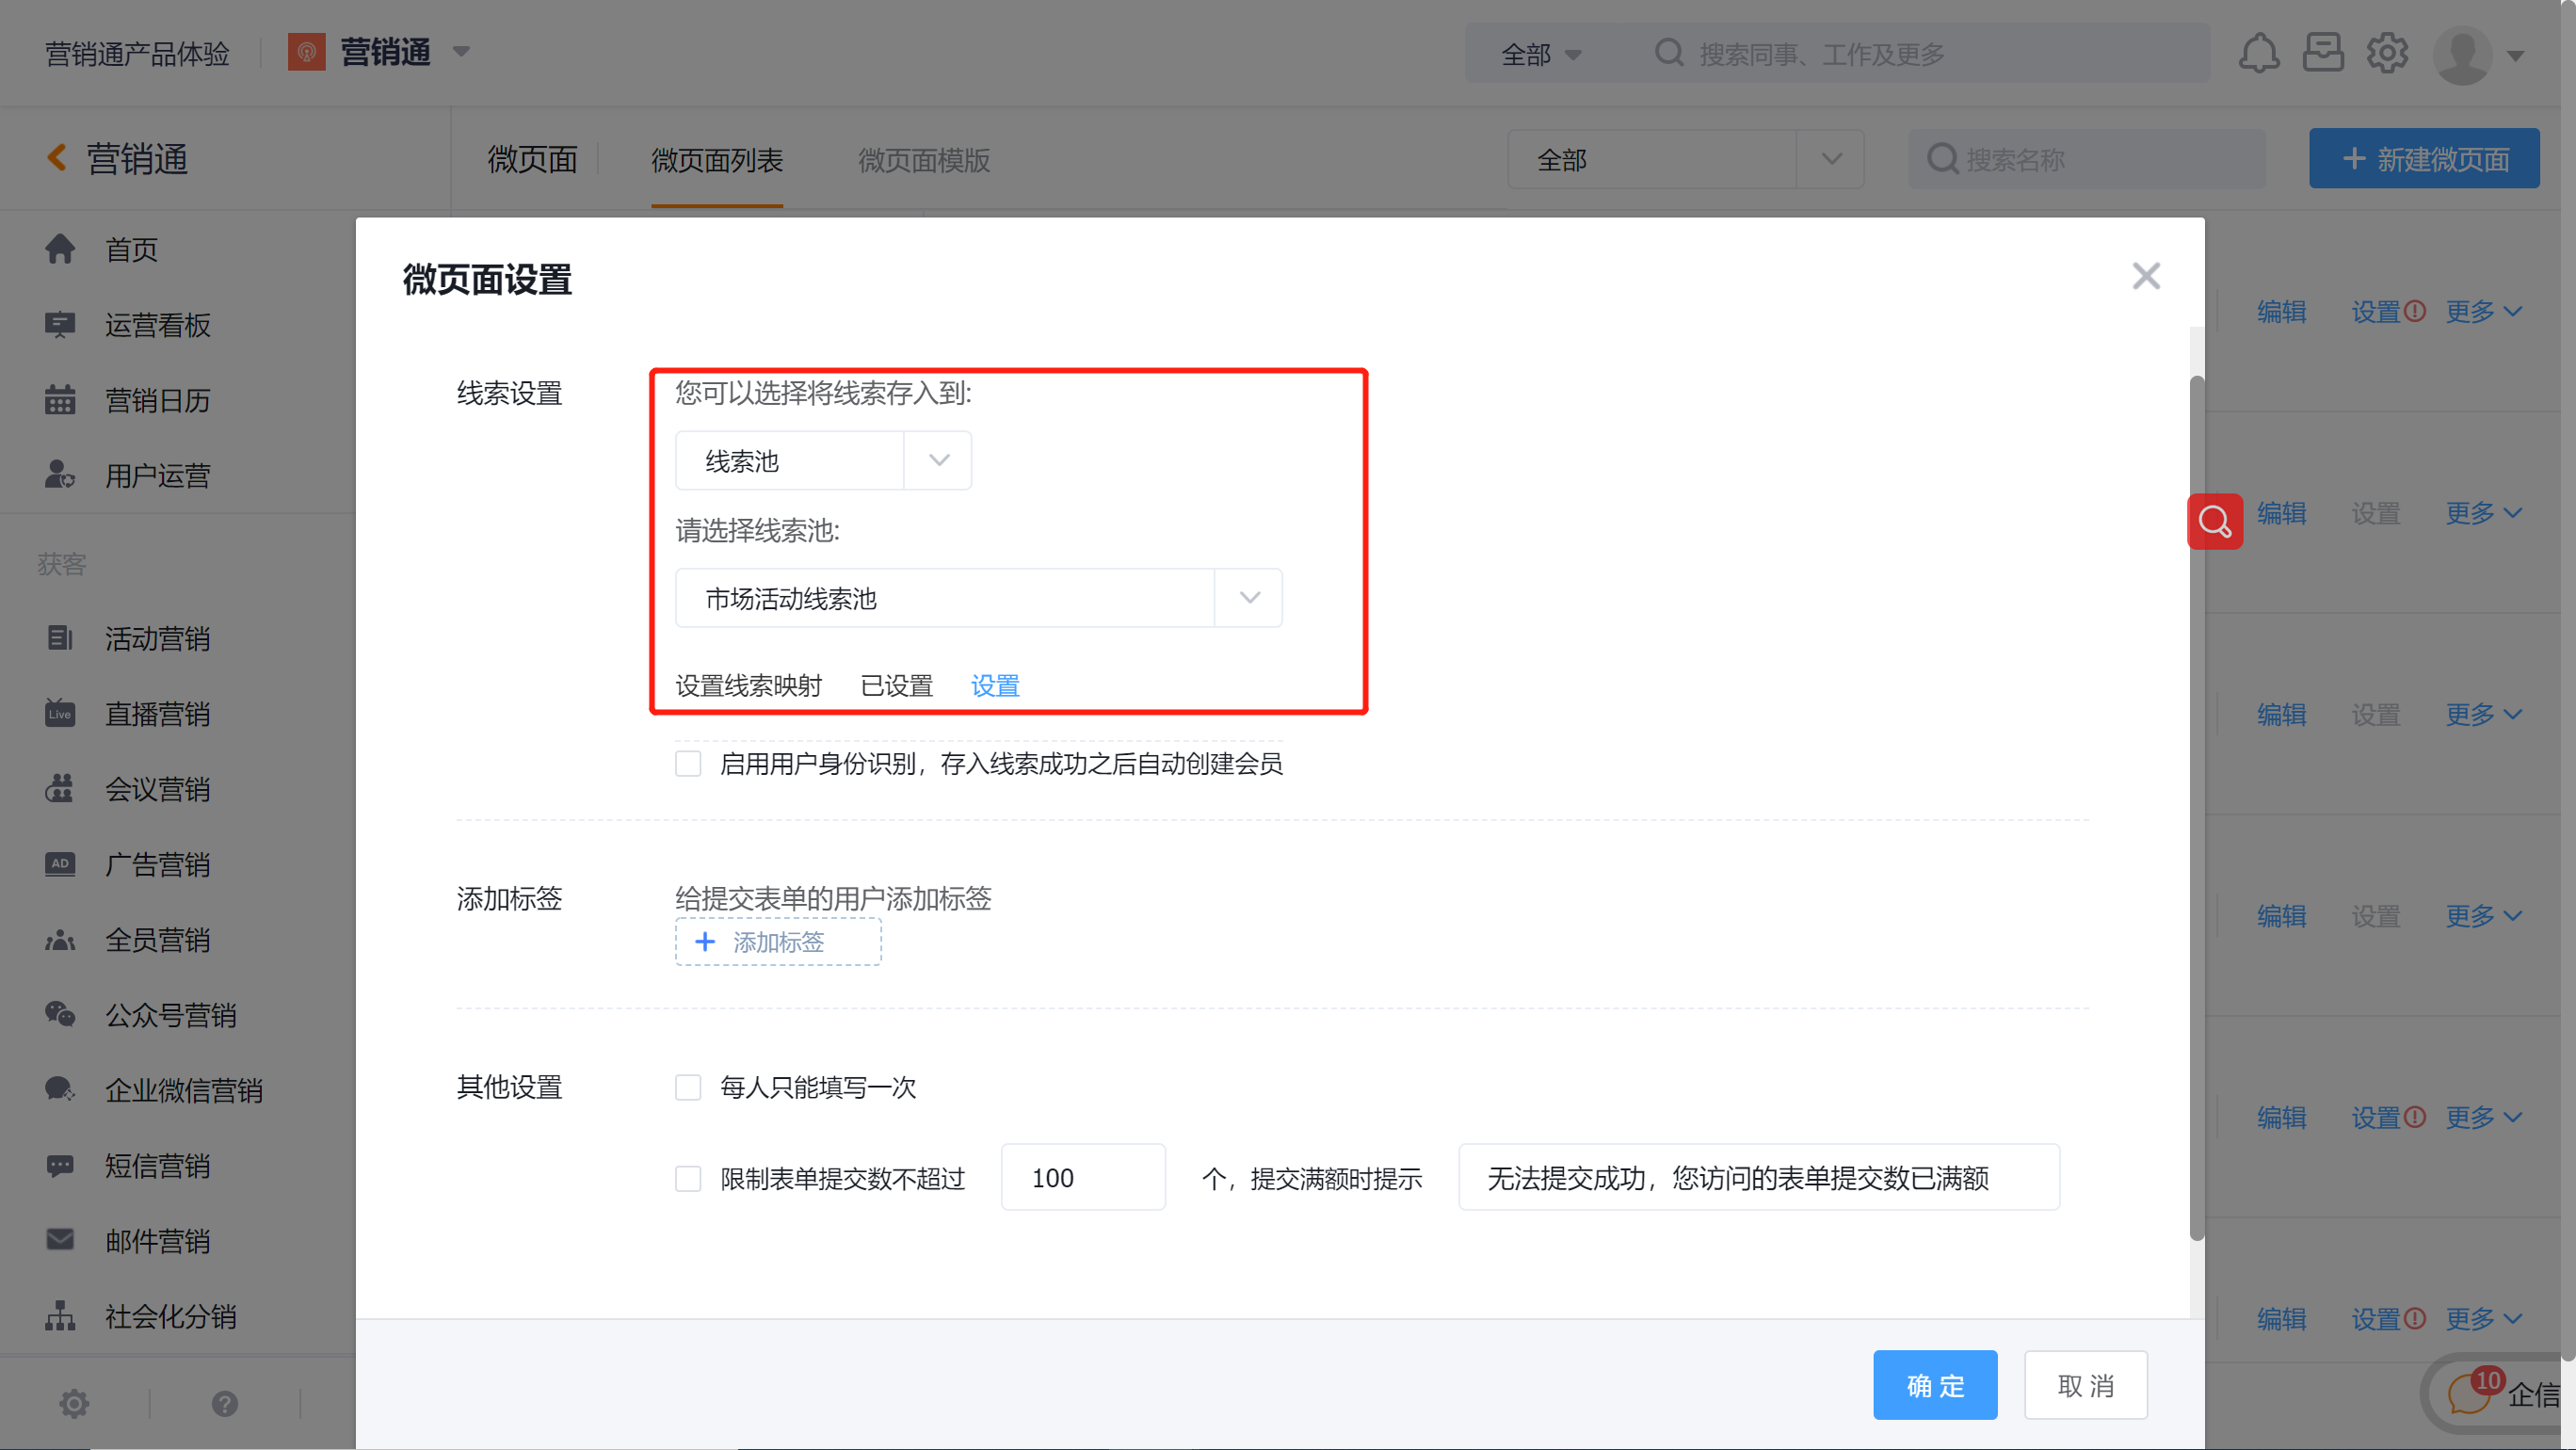Click the 公众号营销 WeChat icon

[60, 1014]
